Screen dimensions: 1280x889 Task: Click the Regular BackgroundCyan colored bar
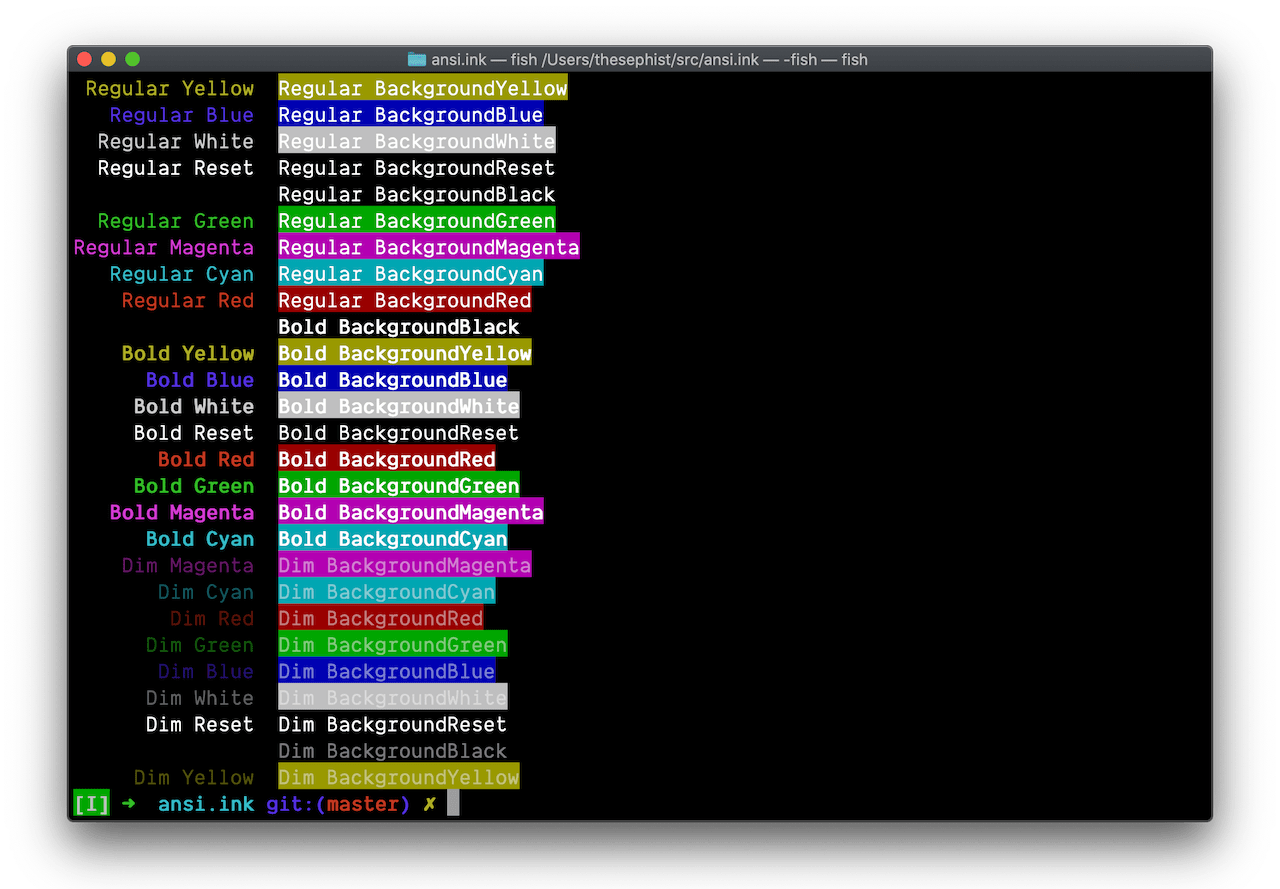point(410,273)
